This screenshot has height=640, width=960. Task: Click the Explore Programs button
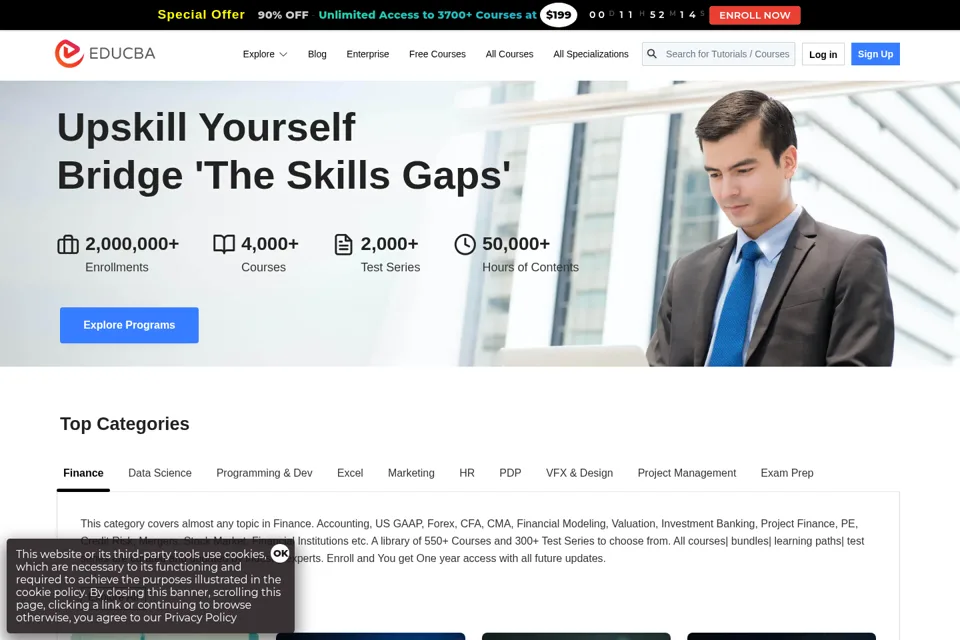click(129, 325)
